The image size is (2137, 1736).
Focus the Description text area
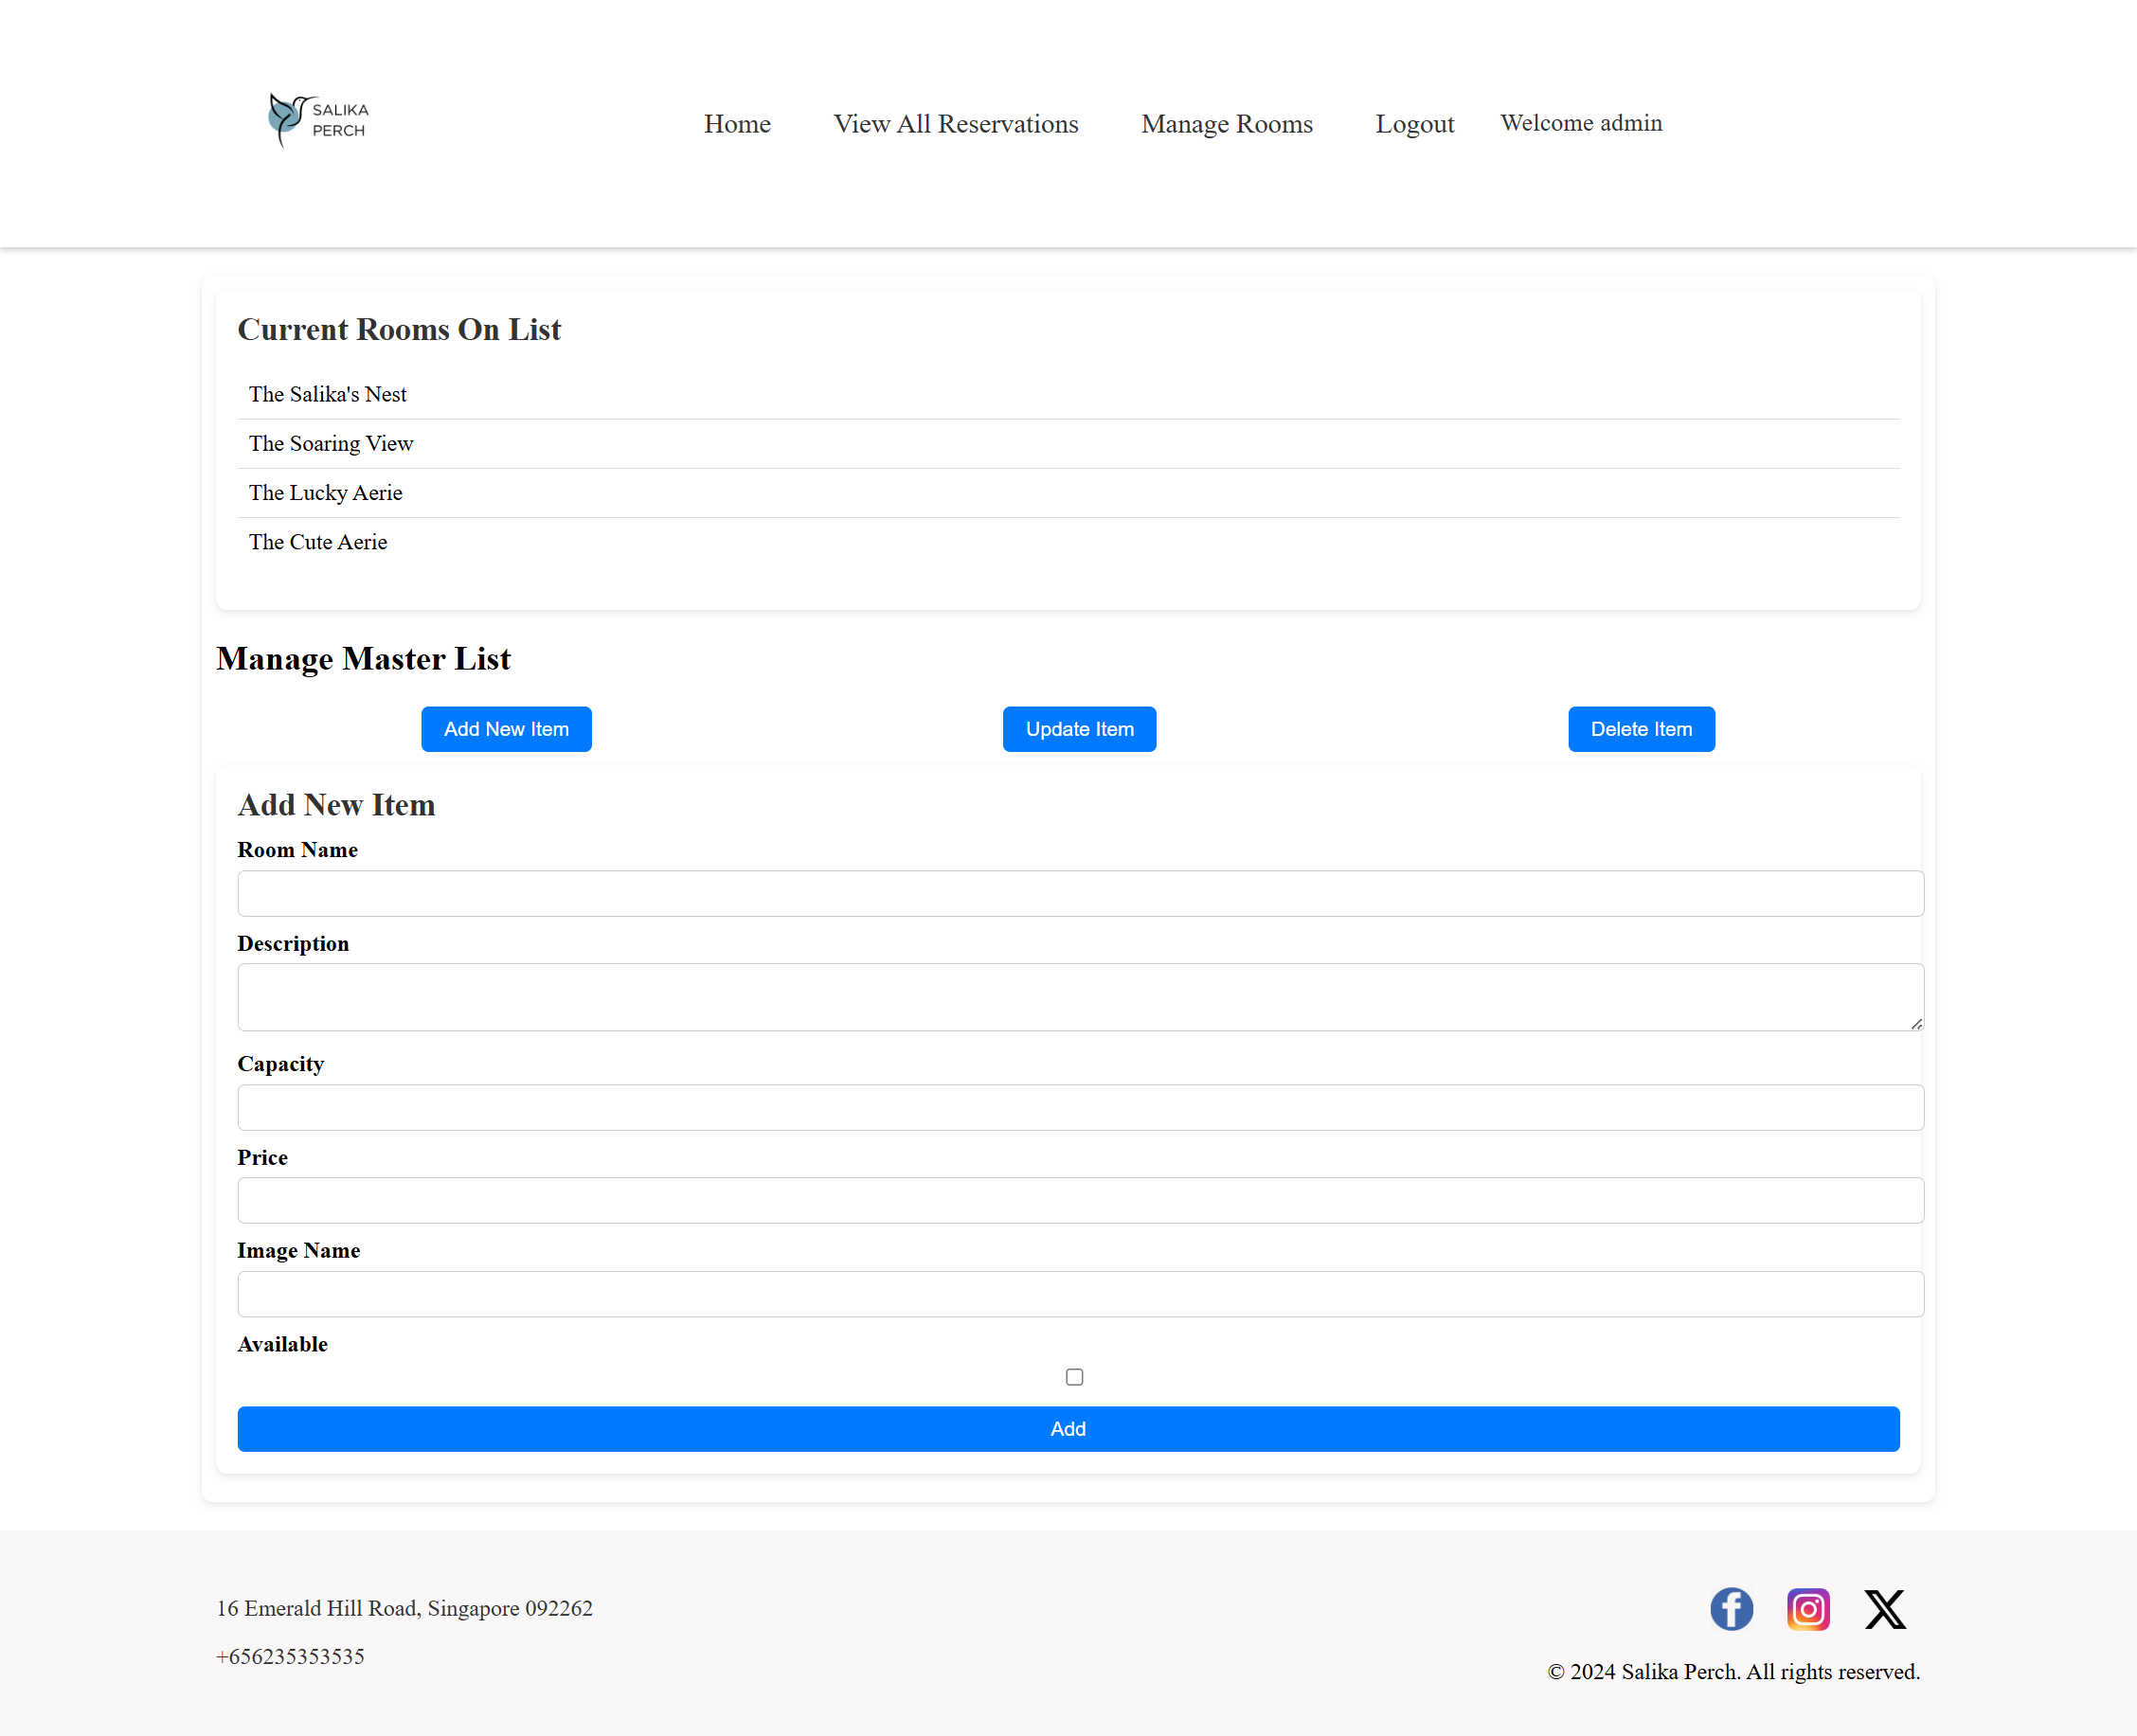click(x=1079, y=997)
